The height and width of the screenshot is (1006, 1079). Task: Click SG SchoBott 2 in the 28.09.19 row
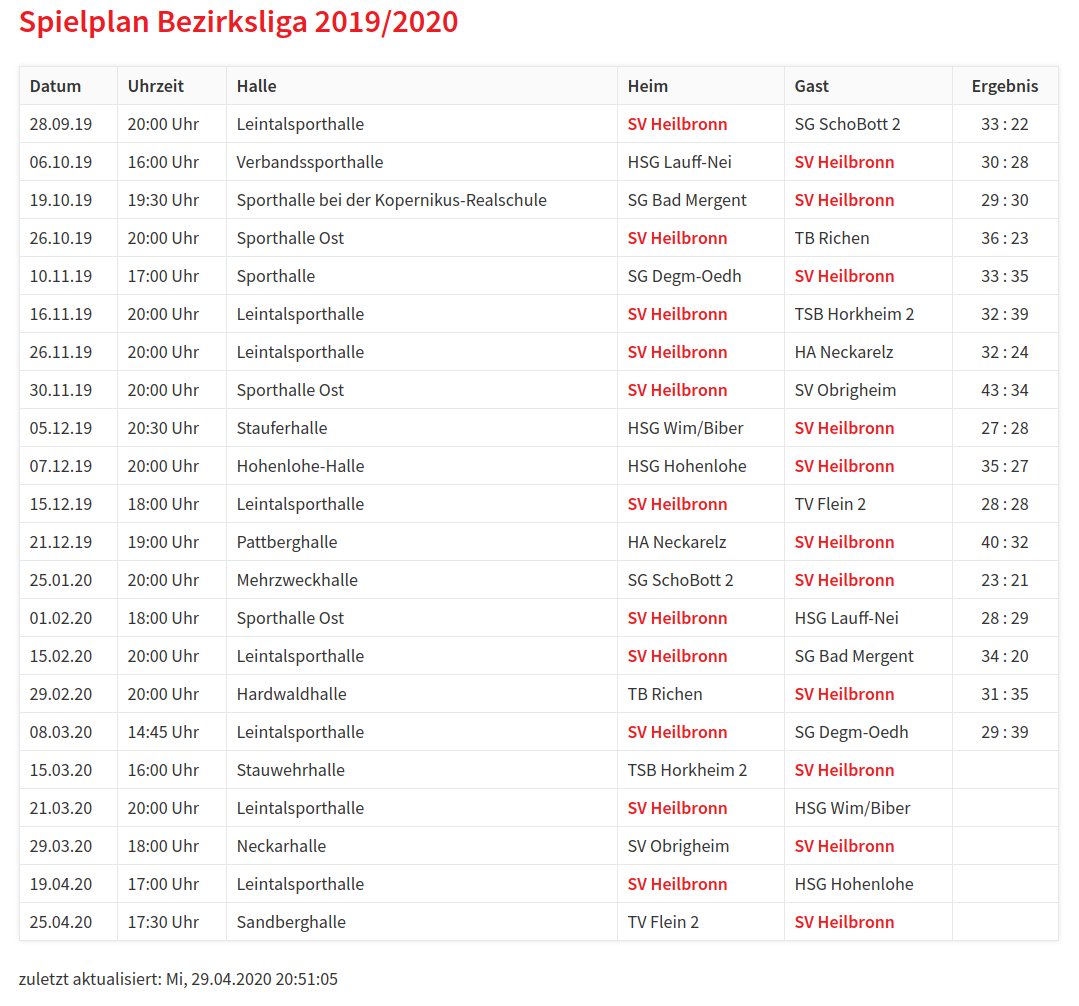pos(847,124)
